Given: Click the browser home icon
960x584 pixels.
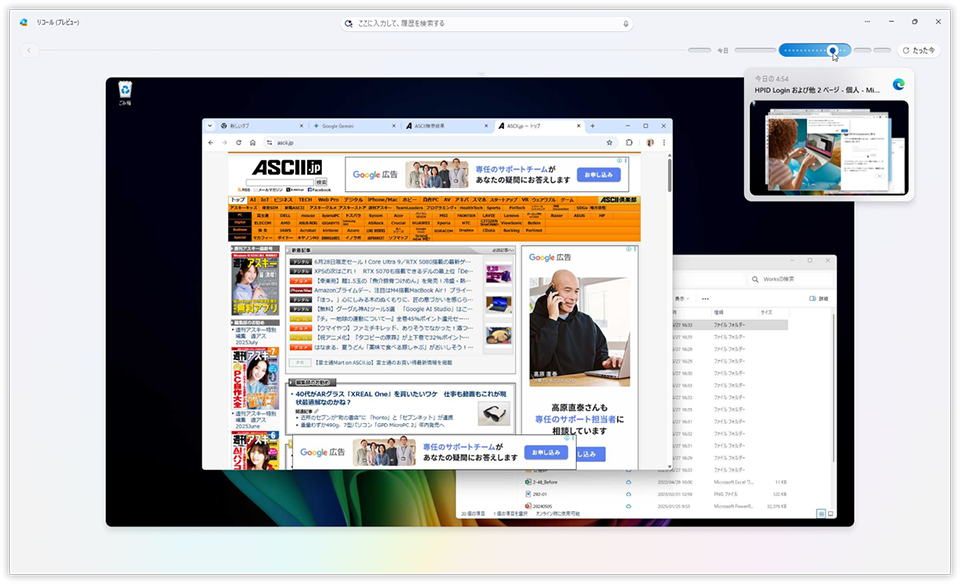Looking at the screenshot, I should click(x=253, y=143).
